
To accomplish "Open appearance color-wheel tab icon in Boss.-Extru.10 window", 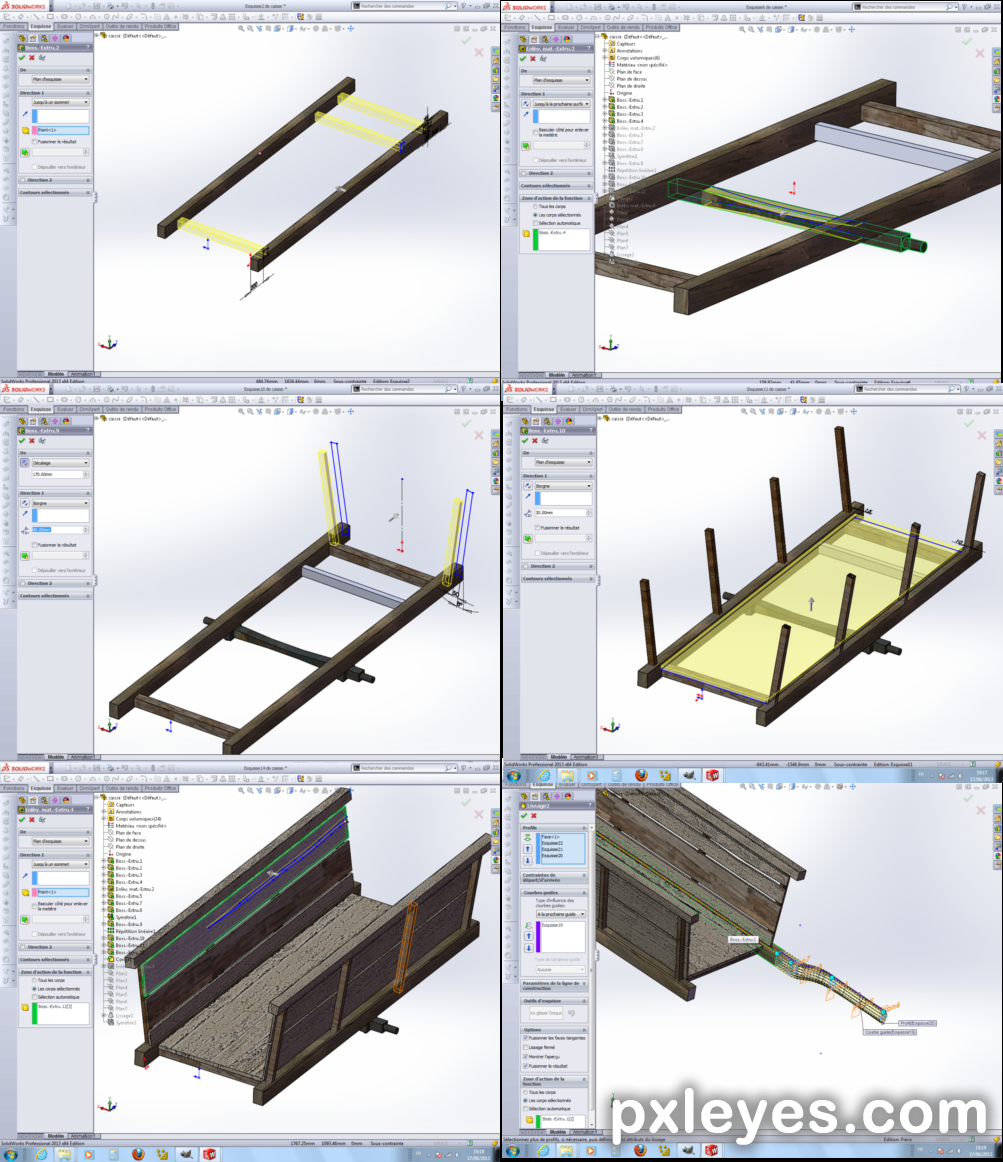I will 568,421.
